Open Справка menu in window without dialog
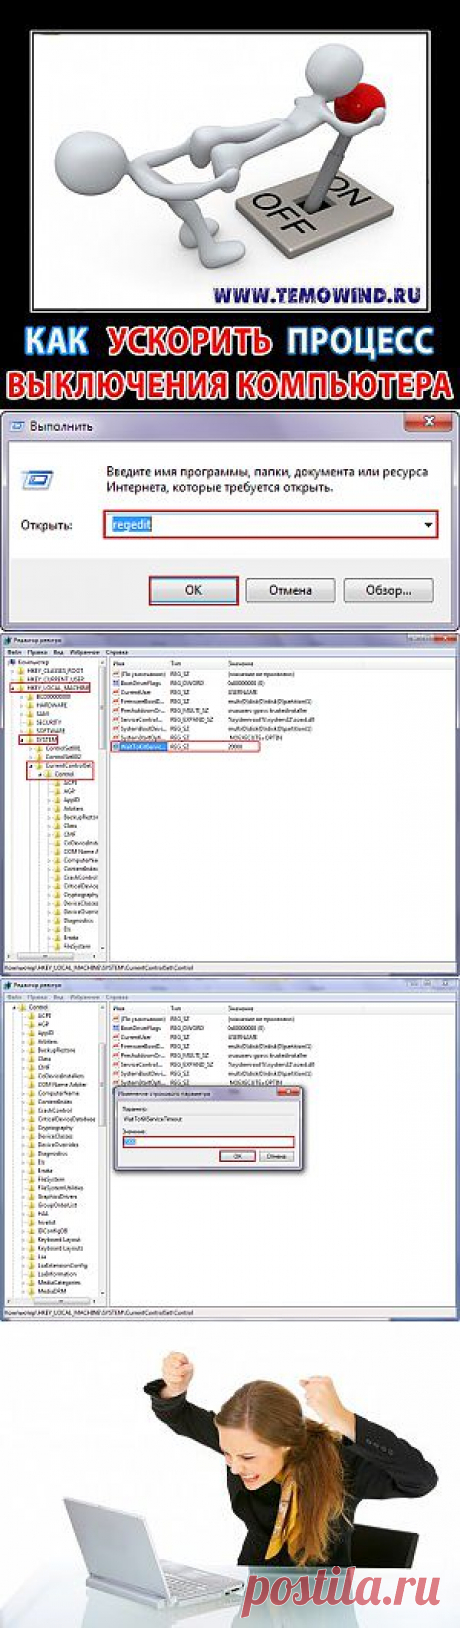The height and width of the screenshot is (1628, 460). pos(117,652)
